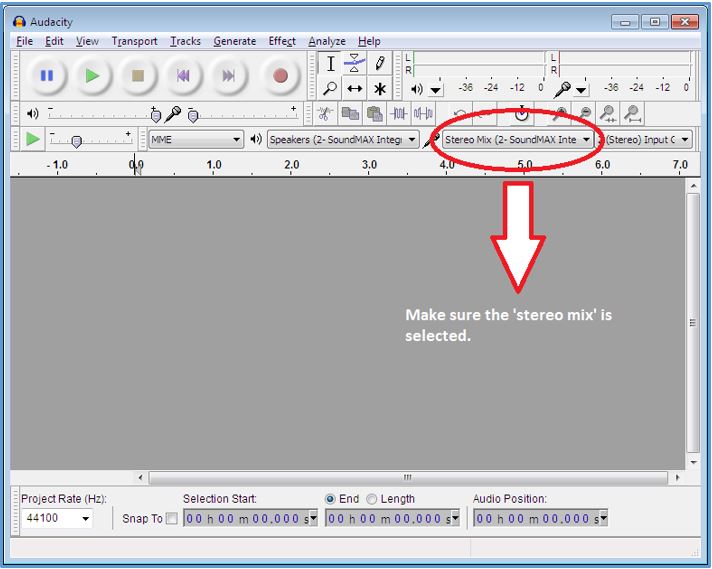712x569 pixels.
Task: Open the Tracks menu
Action: (x=185, y=41)
